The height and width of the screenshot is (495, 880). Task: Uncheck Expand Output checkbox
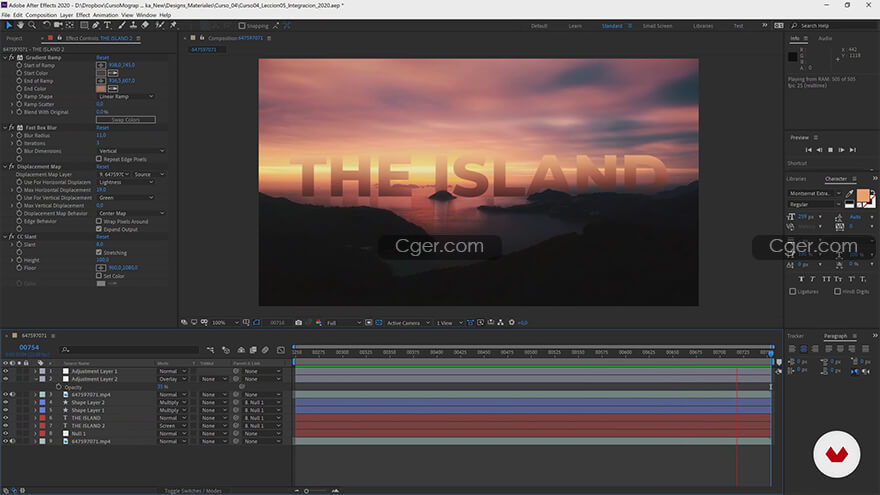99,229
